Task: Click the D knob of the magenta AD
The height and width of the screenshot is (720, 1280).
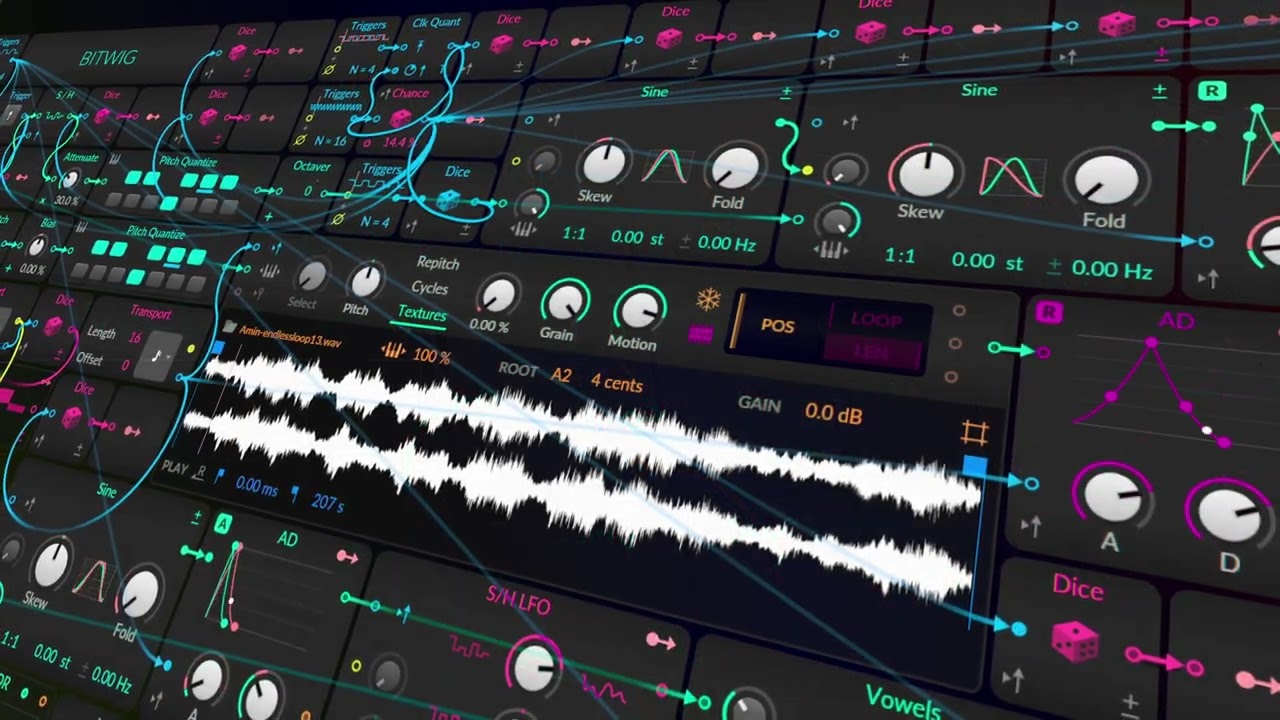Action: (1230, 513)
